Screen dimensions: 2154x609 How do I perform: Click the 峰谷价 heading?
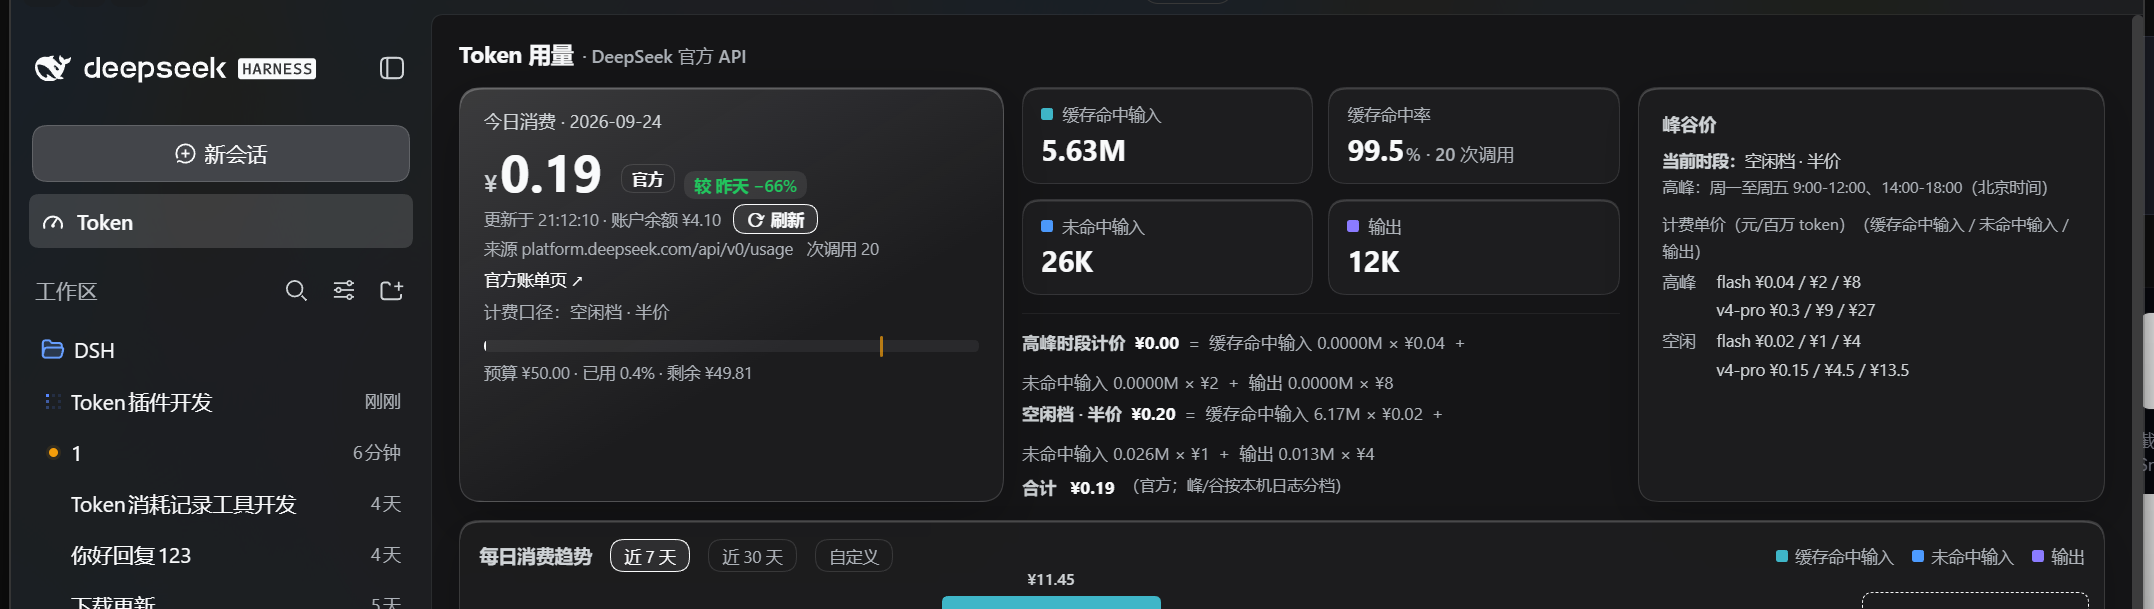click(1689, 125)
